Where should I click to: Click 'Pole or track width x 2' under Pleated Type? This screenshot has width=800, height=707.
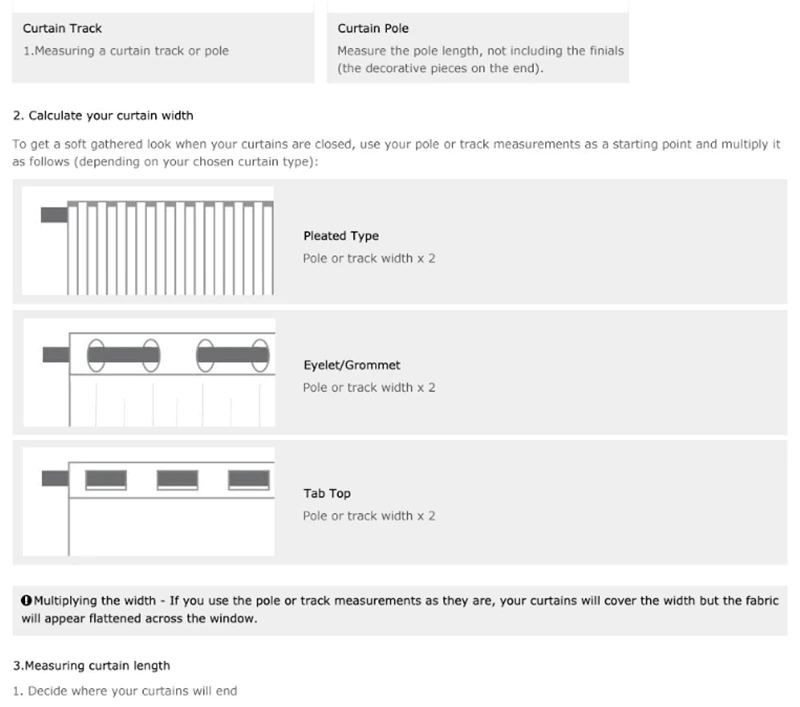[x=369, y=258]
